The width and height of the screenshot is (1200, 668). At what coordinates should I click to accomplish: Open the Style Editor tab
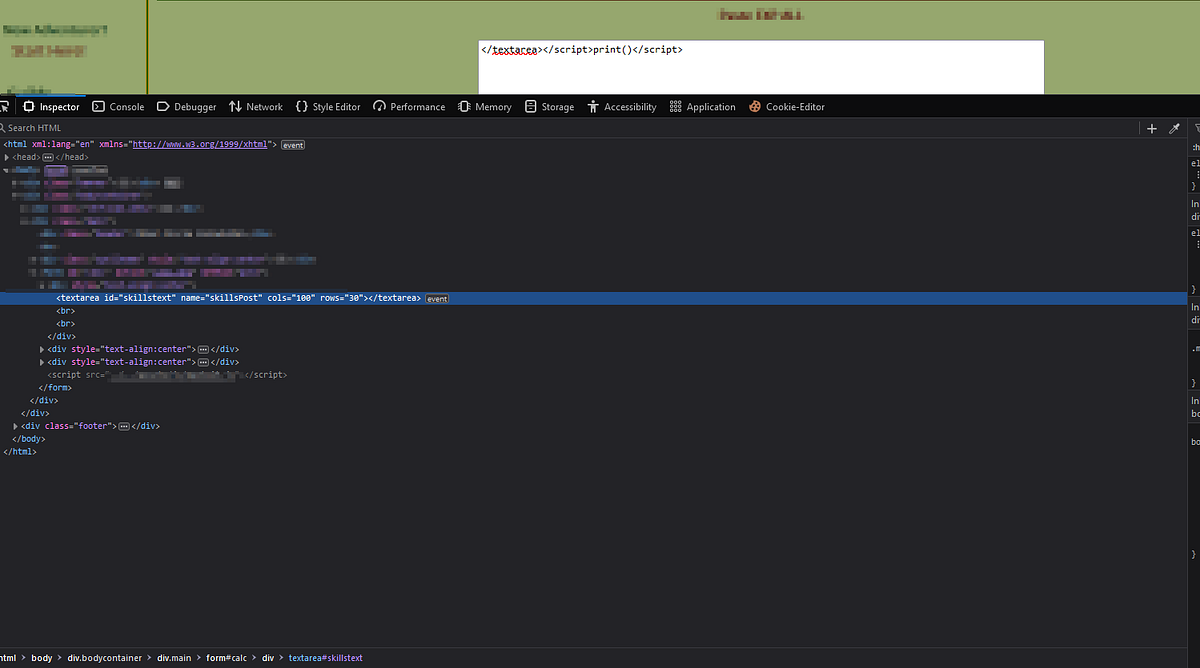coord(328,107)
